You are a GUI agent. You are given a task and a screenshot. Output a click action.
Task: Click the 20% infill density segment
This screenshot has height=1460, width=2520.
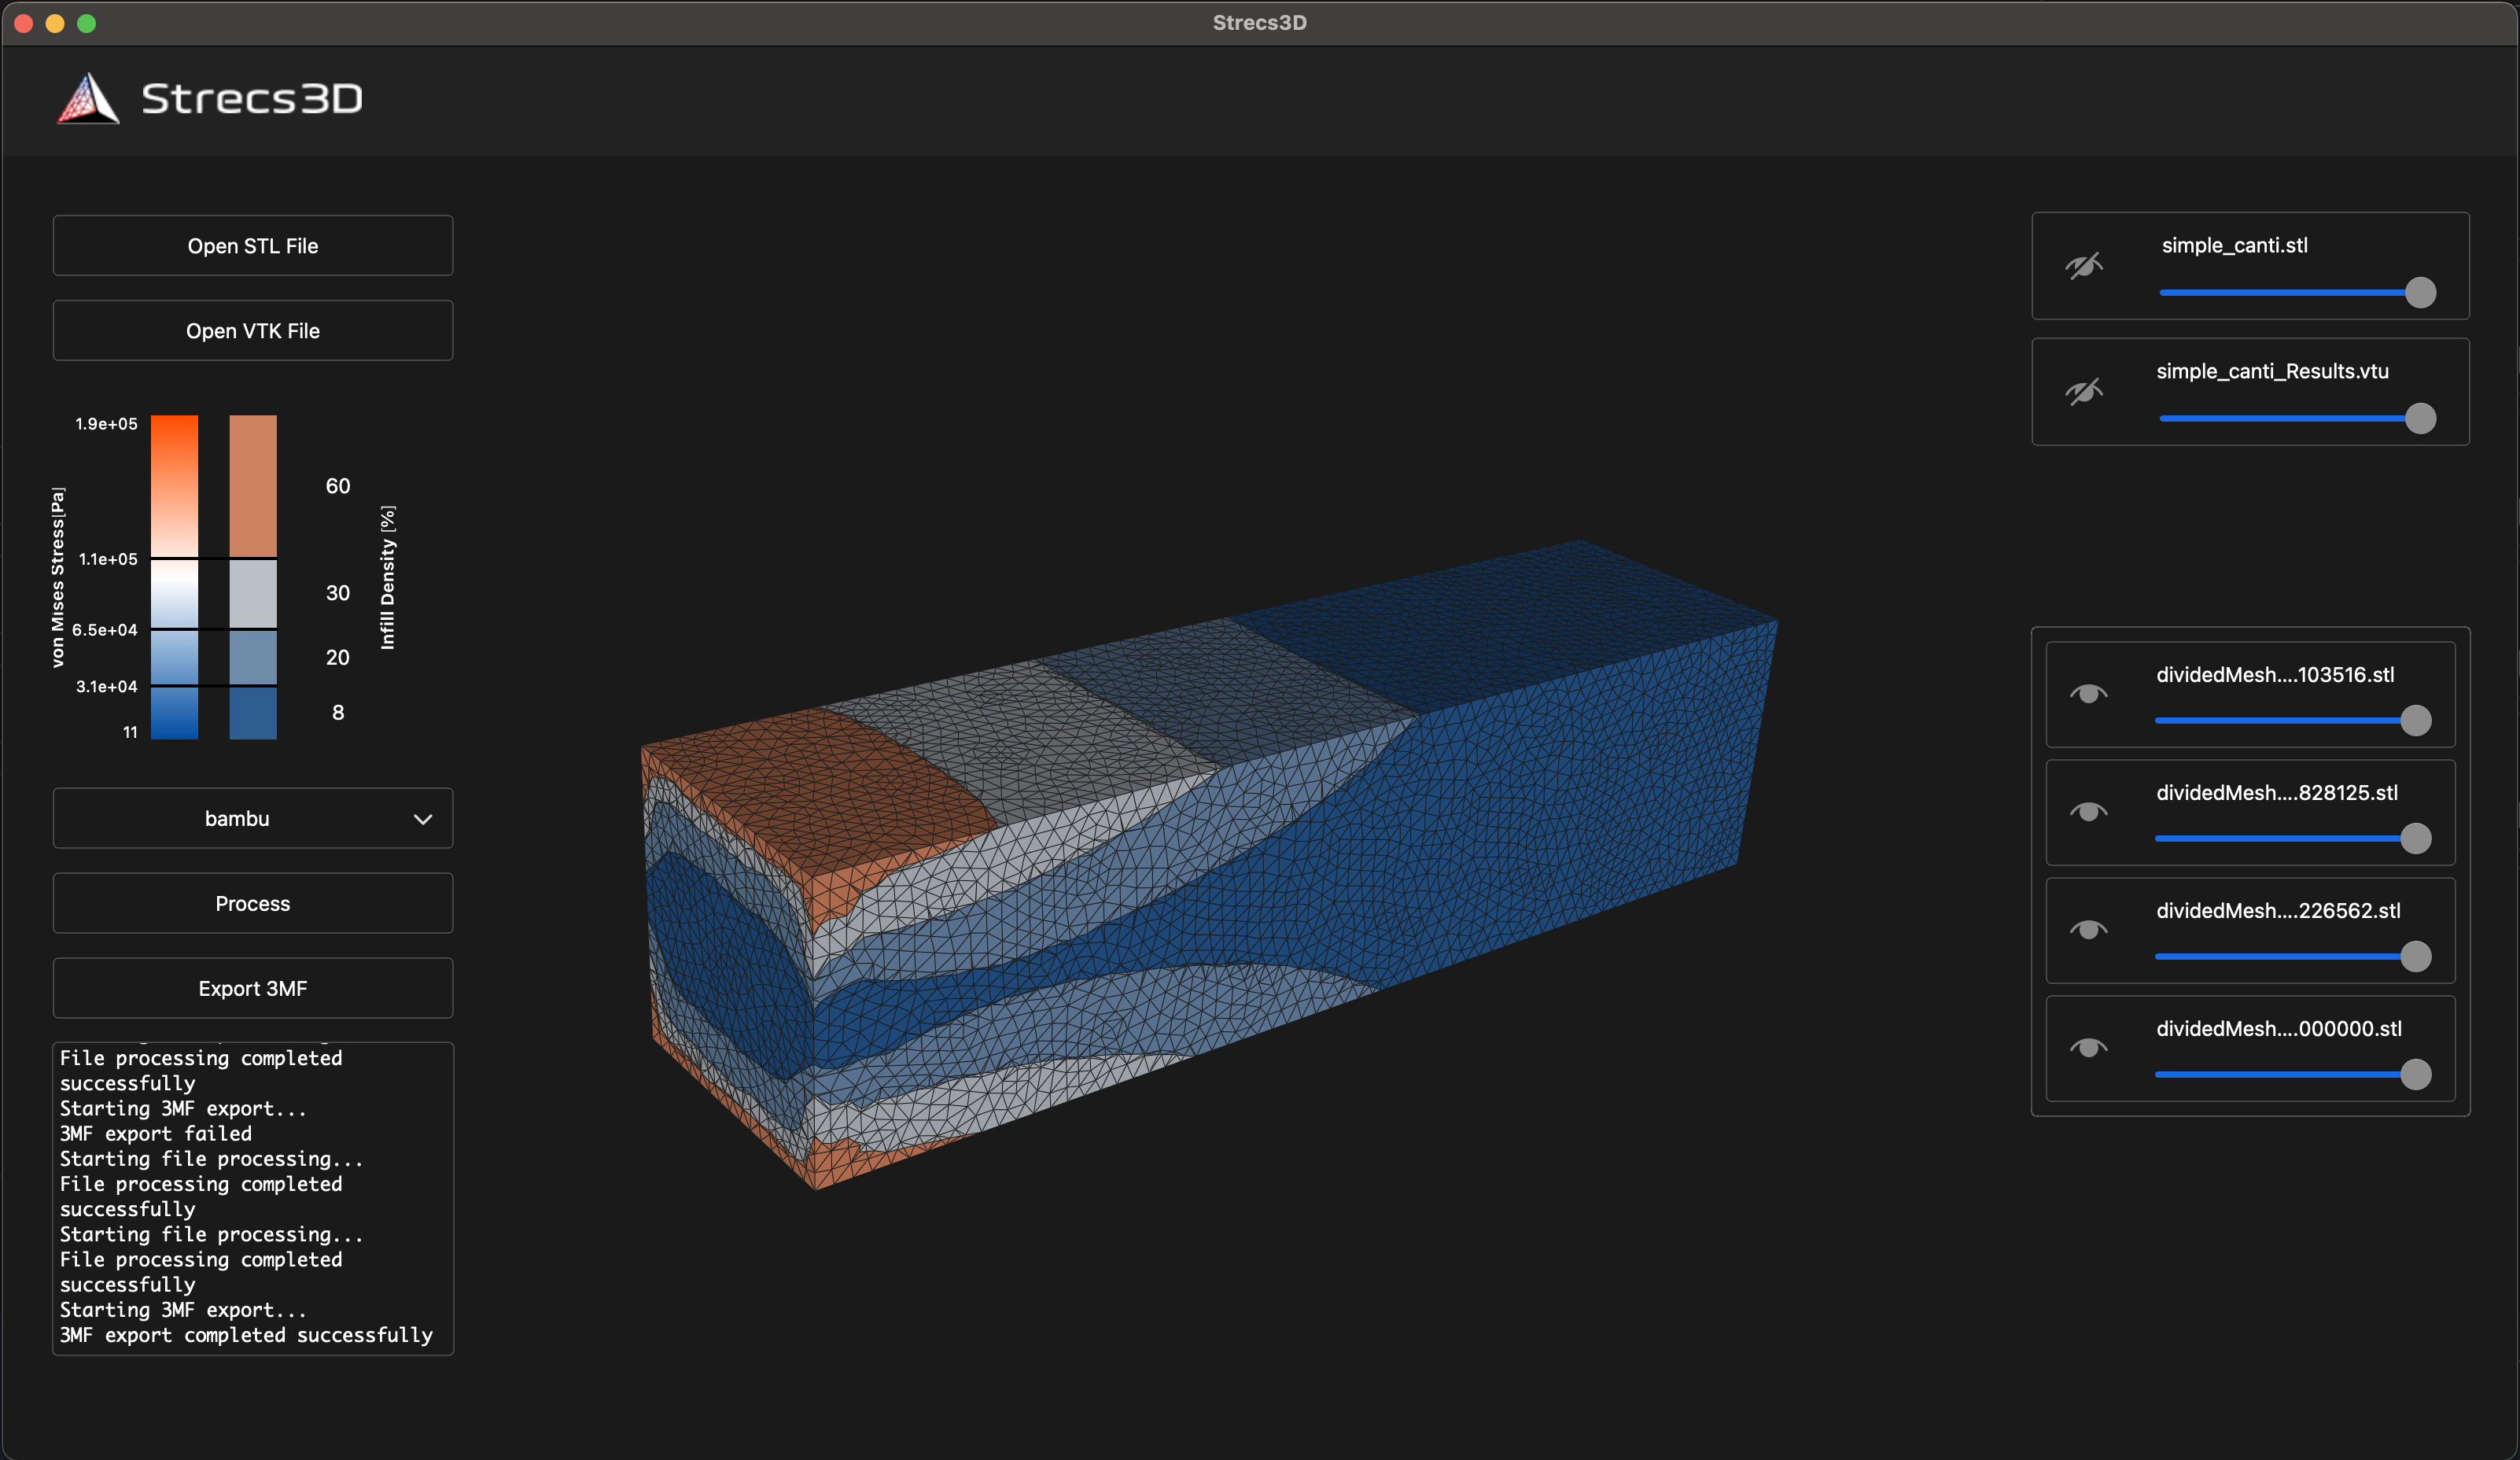(253, 657)
